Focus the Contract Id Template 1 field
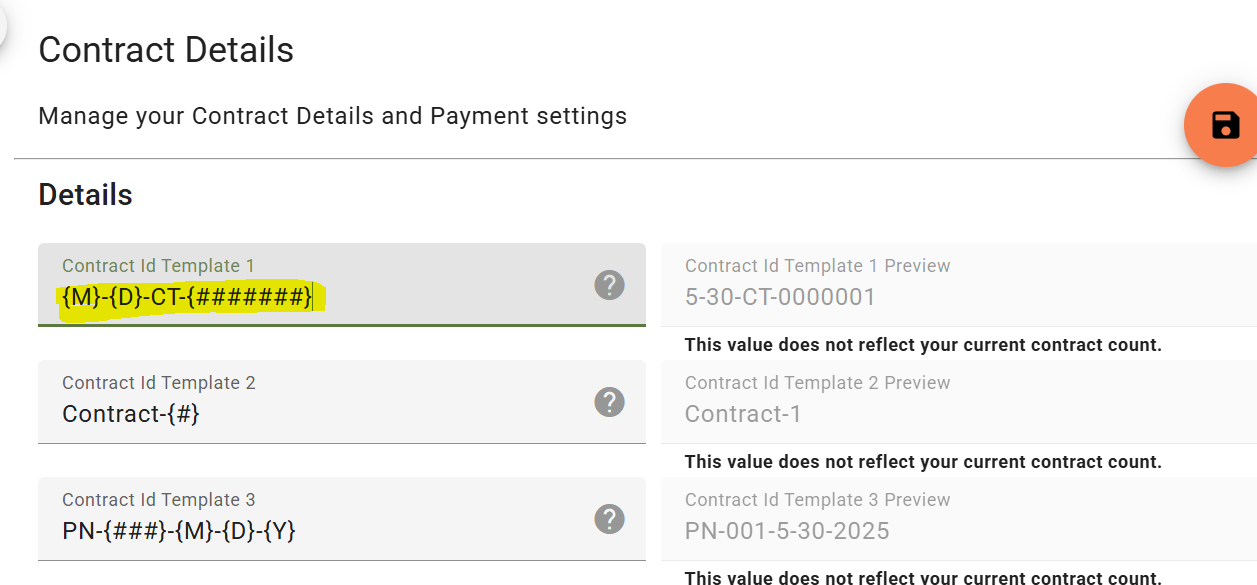 tap(342, 285)
